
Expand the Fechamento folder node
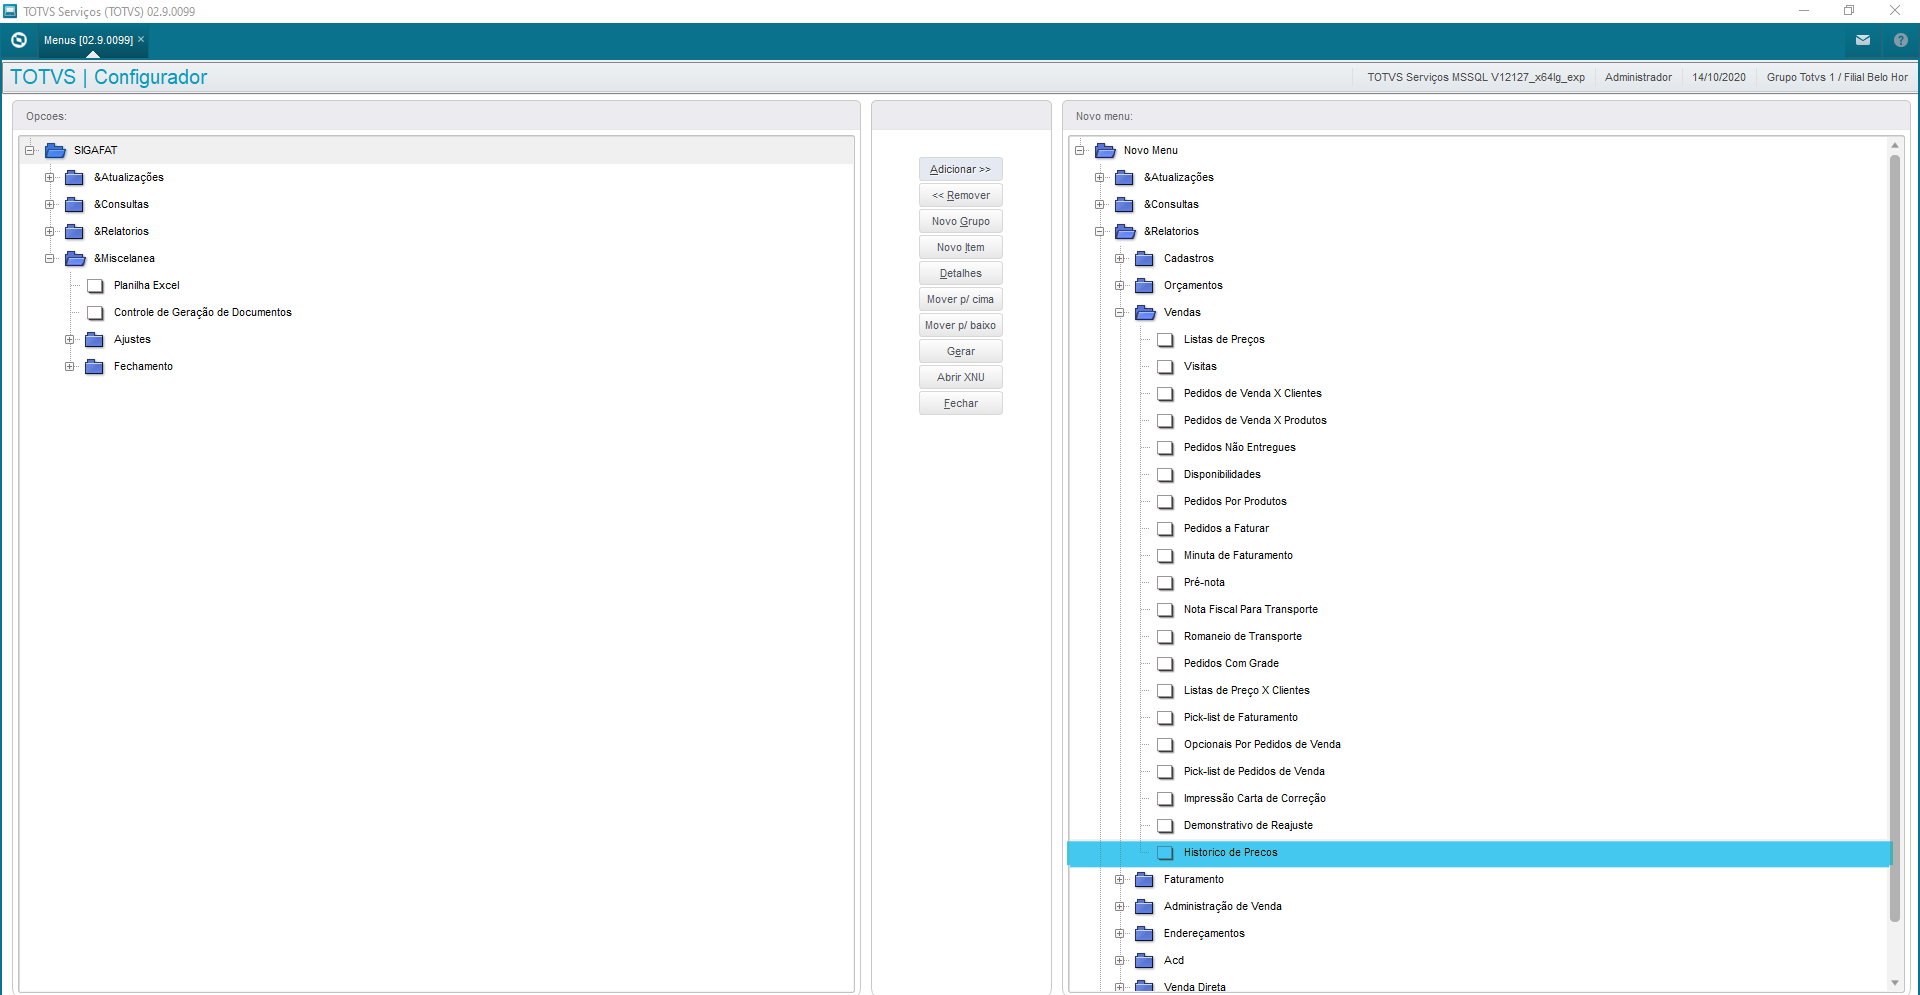(x=70, y=367)
